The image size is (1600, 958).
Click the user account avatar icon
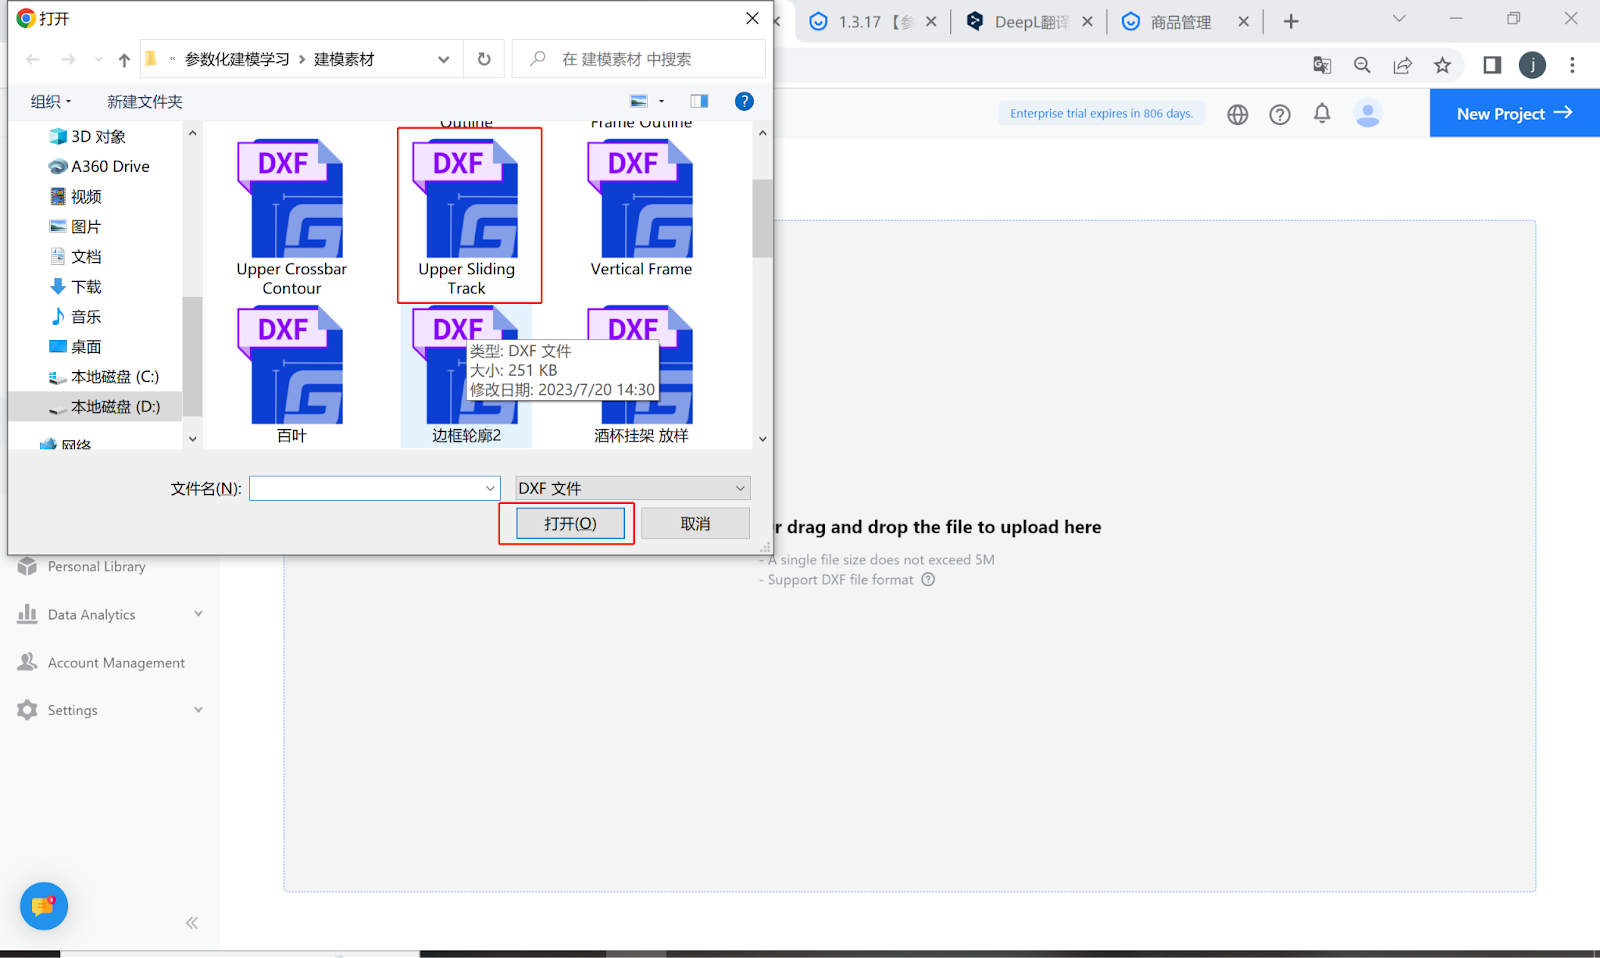pyautogui.click(x=1368, y=113)
